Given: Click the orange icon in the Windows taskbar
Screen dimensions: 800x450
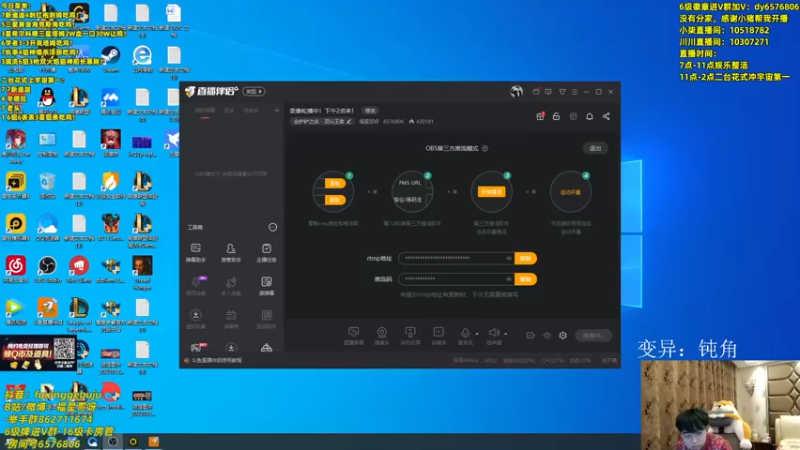Looking at the screenshot, I should pyautogui.click(x=154, y=441).
